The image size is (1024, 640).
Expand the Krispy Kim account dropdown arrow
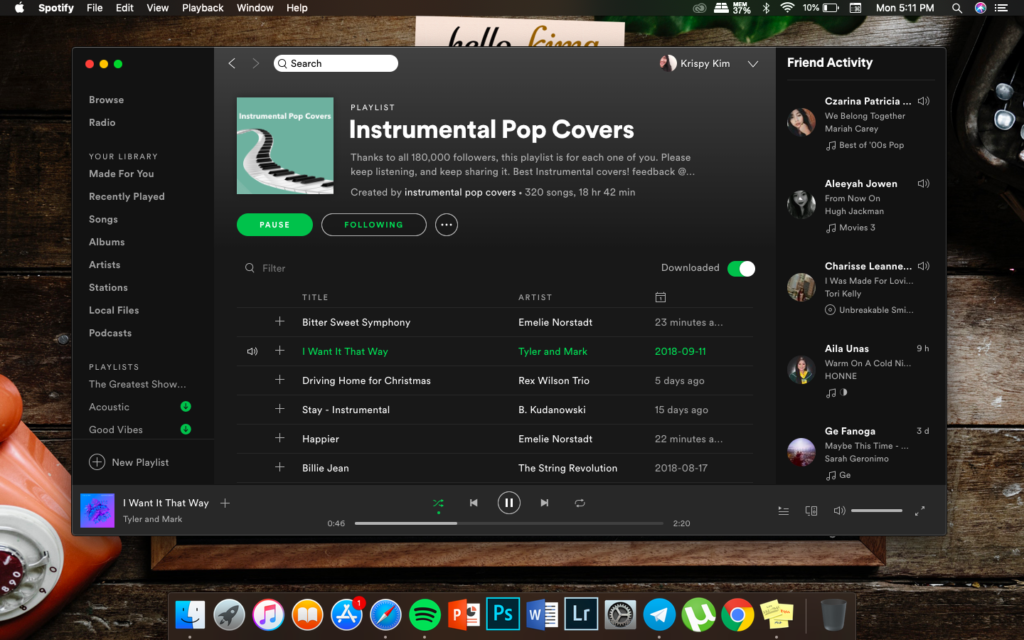(753, 64)
